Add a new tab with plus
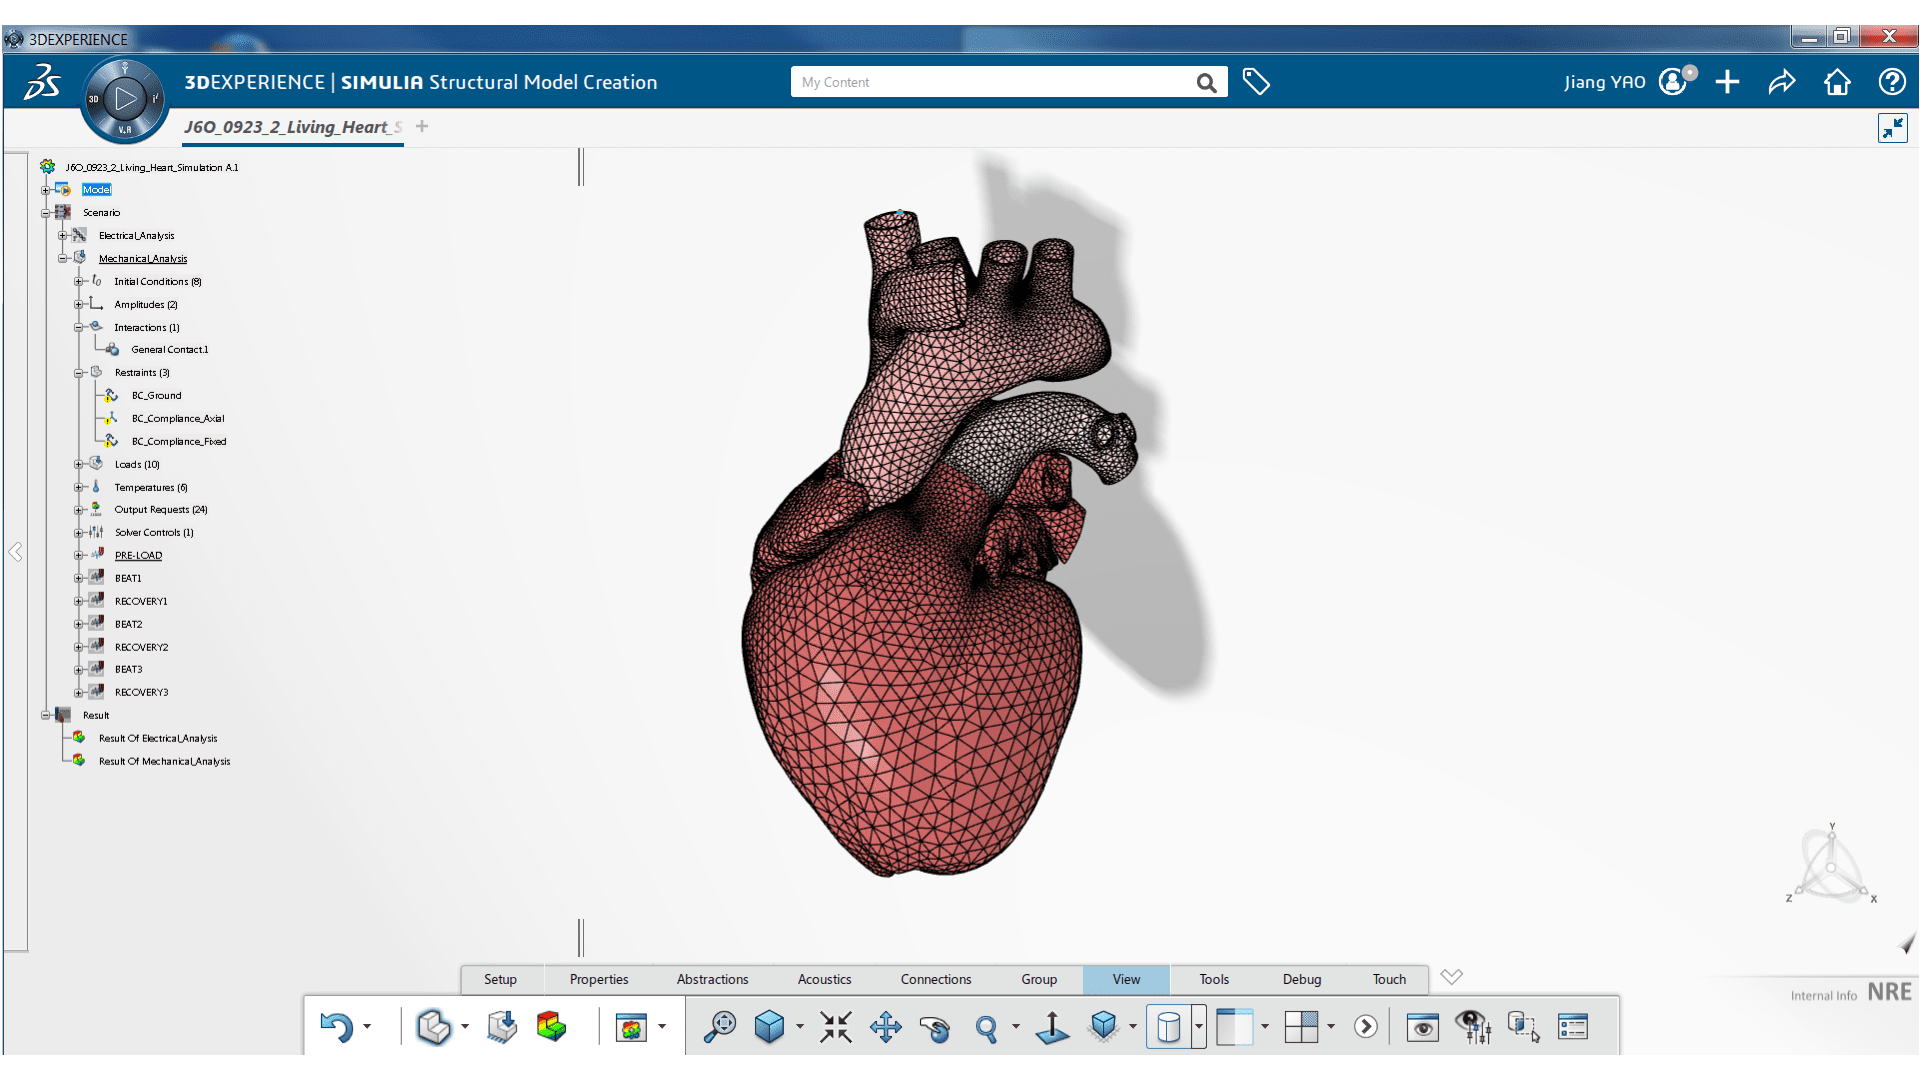 click(x=422, y=126)
